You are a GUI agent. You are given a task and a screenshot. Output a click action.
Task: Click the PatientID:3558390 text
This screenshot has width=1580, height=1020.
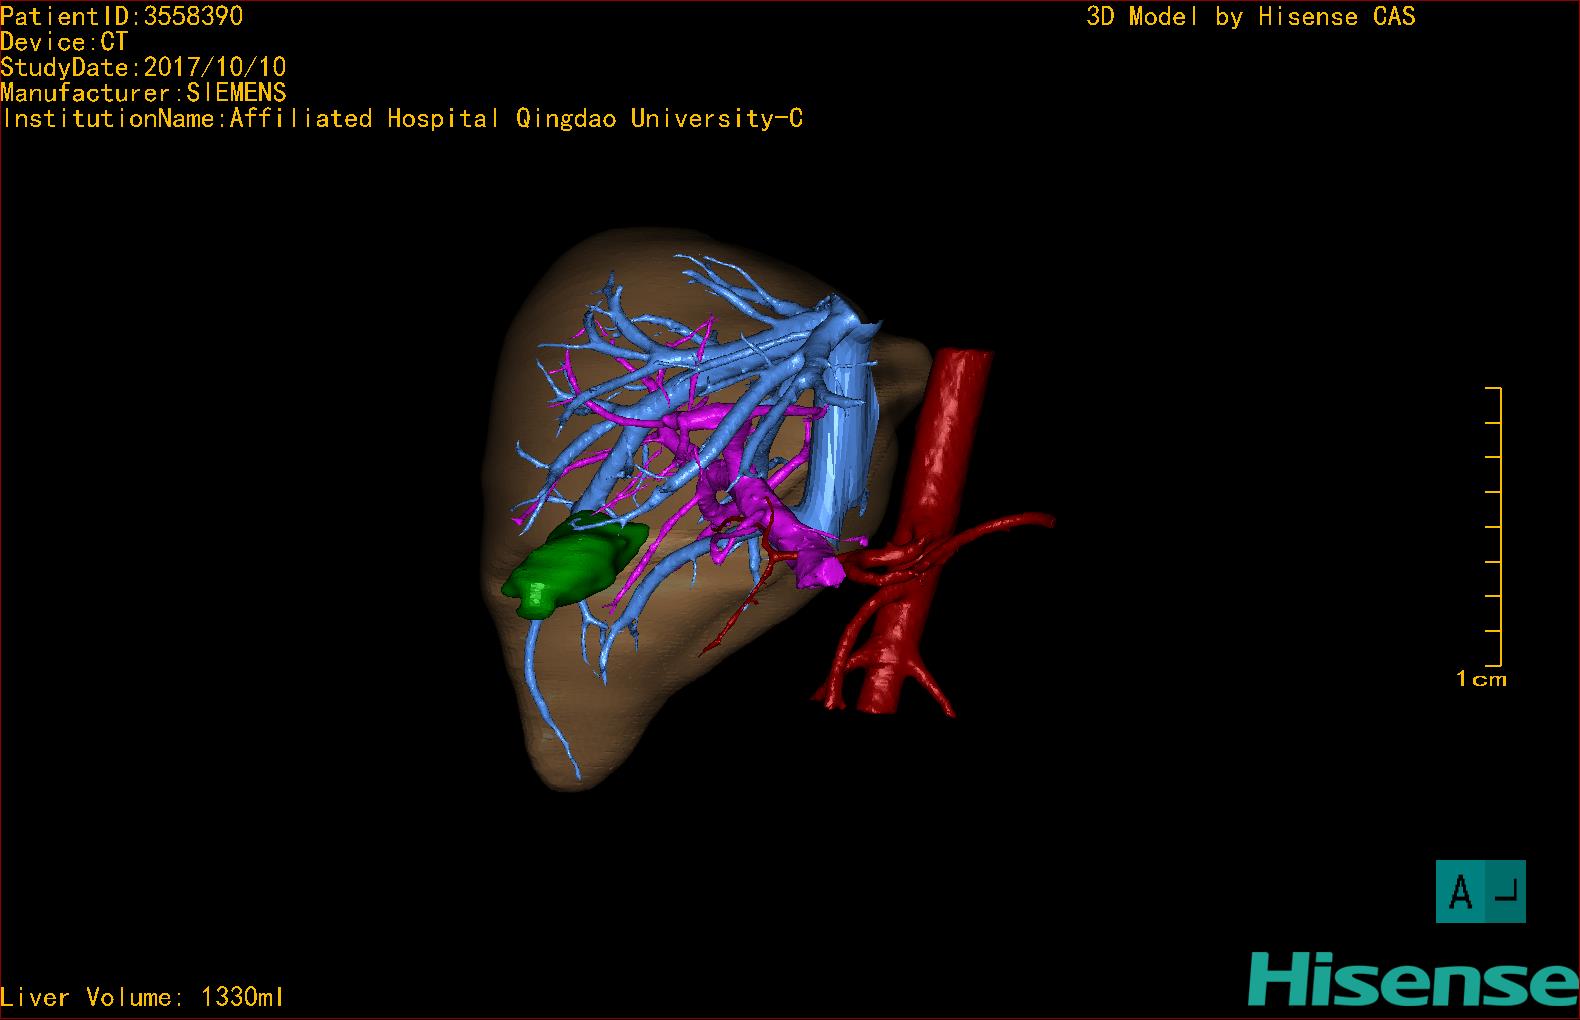(122, 16)
